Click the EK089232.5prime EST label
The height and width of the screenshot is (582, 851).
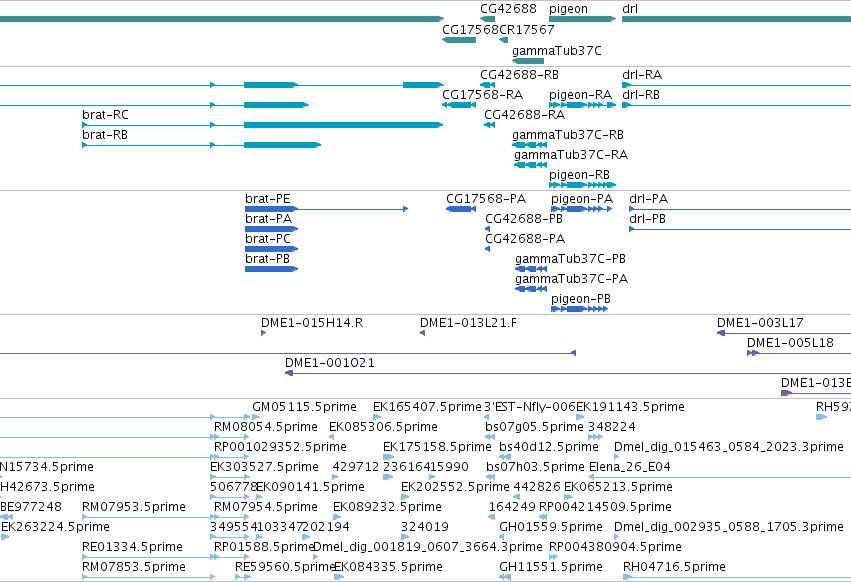[387, 508]
